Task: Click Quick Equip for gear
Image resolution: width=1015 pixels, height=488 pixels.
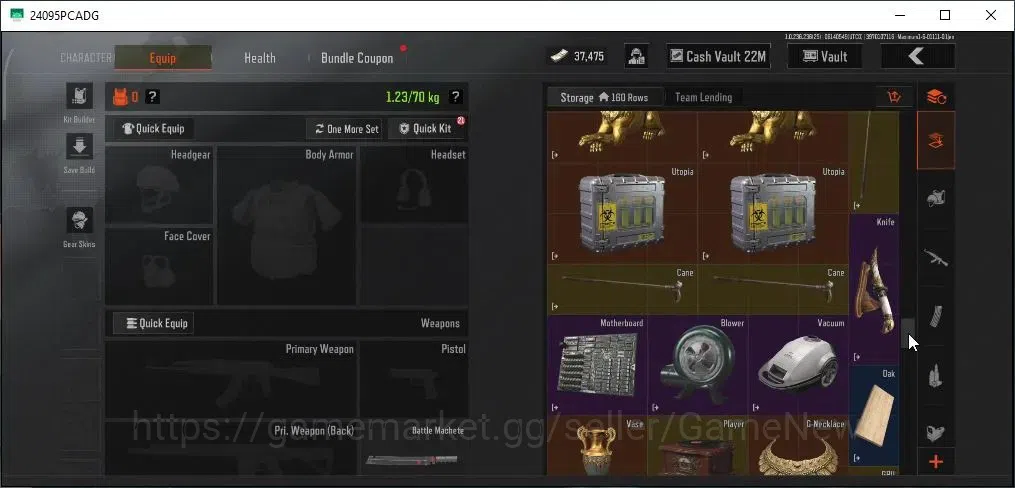Action: [154, 128]
